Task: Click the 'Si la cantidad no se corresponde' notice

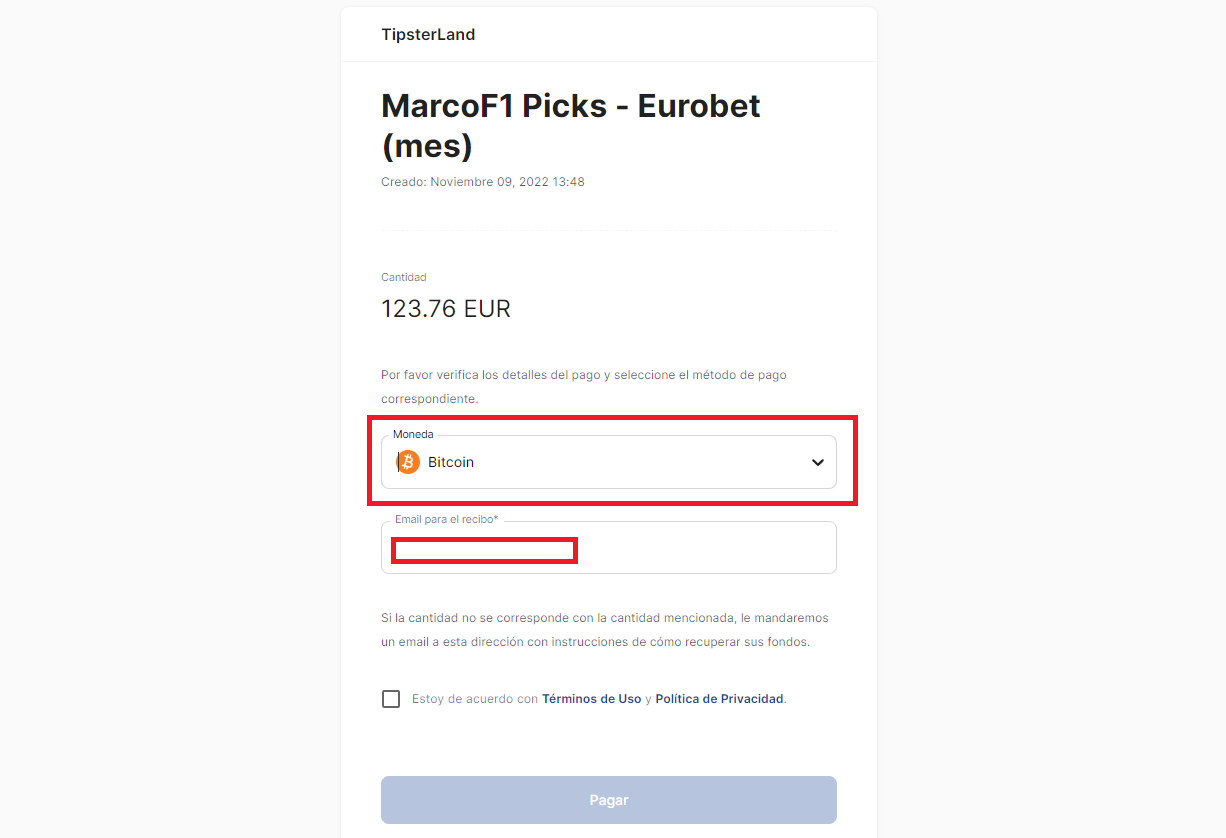Action: click(x=605, y=630)
